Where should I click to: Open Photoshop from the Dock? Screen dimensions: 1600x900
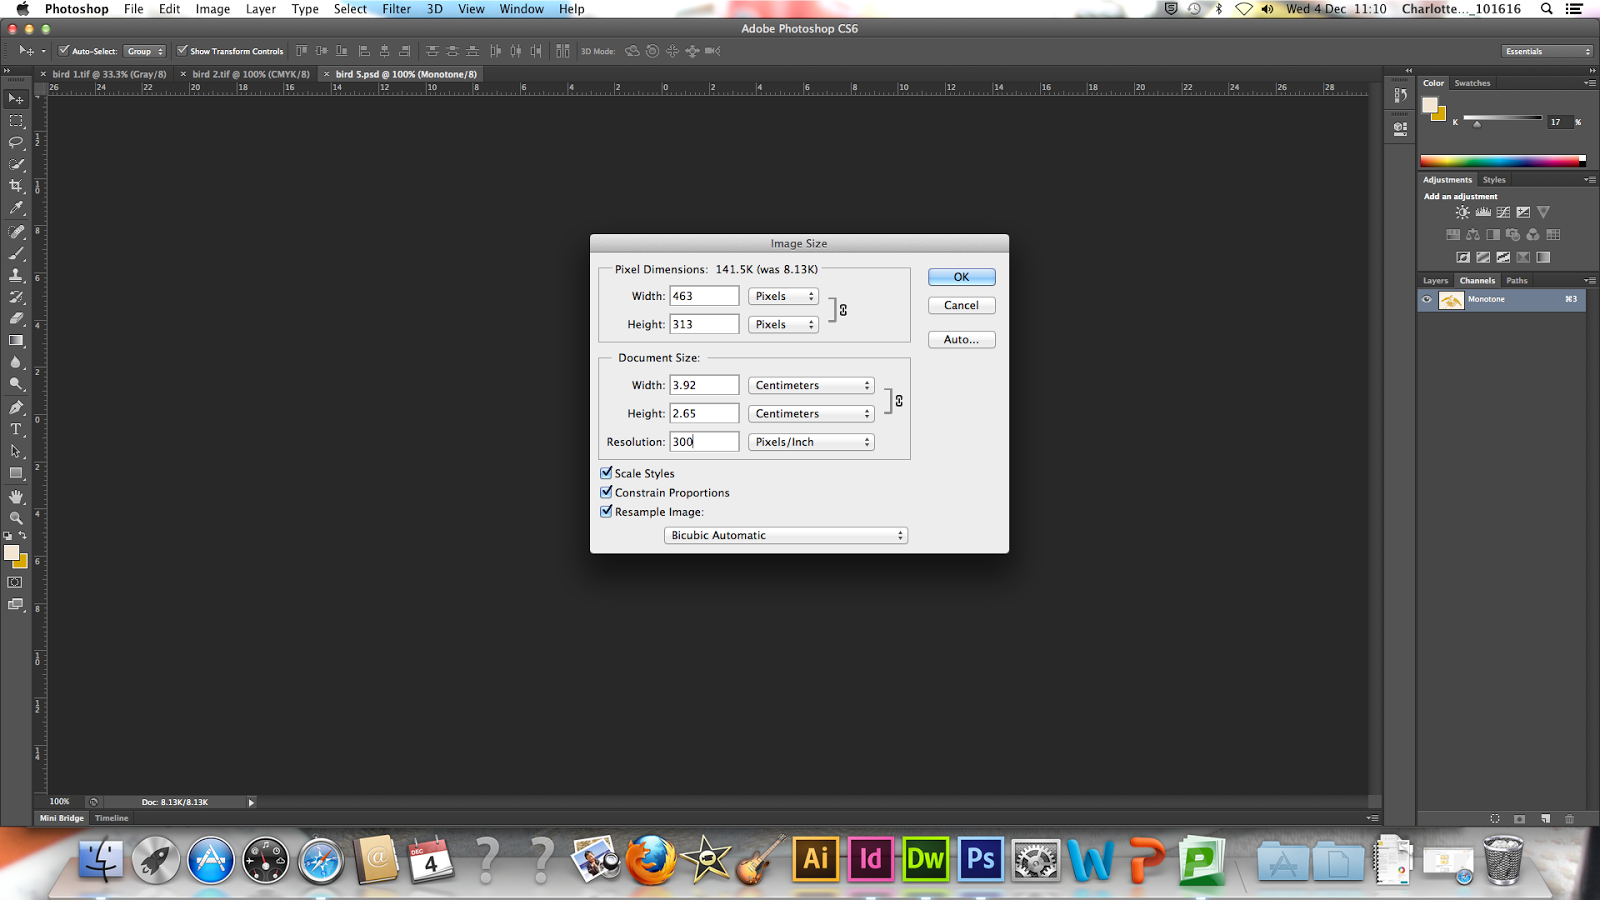tap(980, 859)
